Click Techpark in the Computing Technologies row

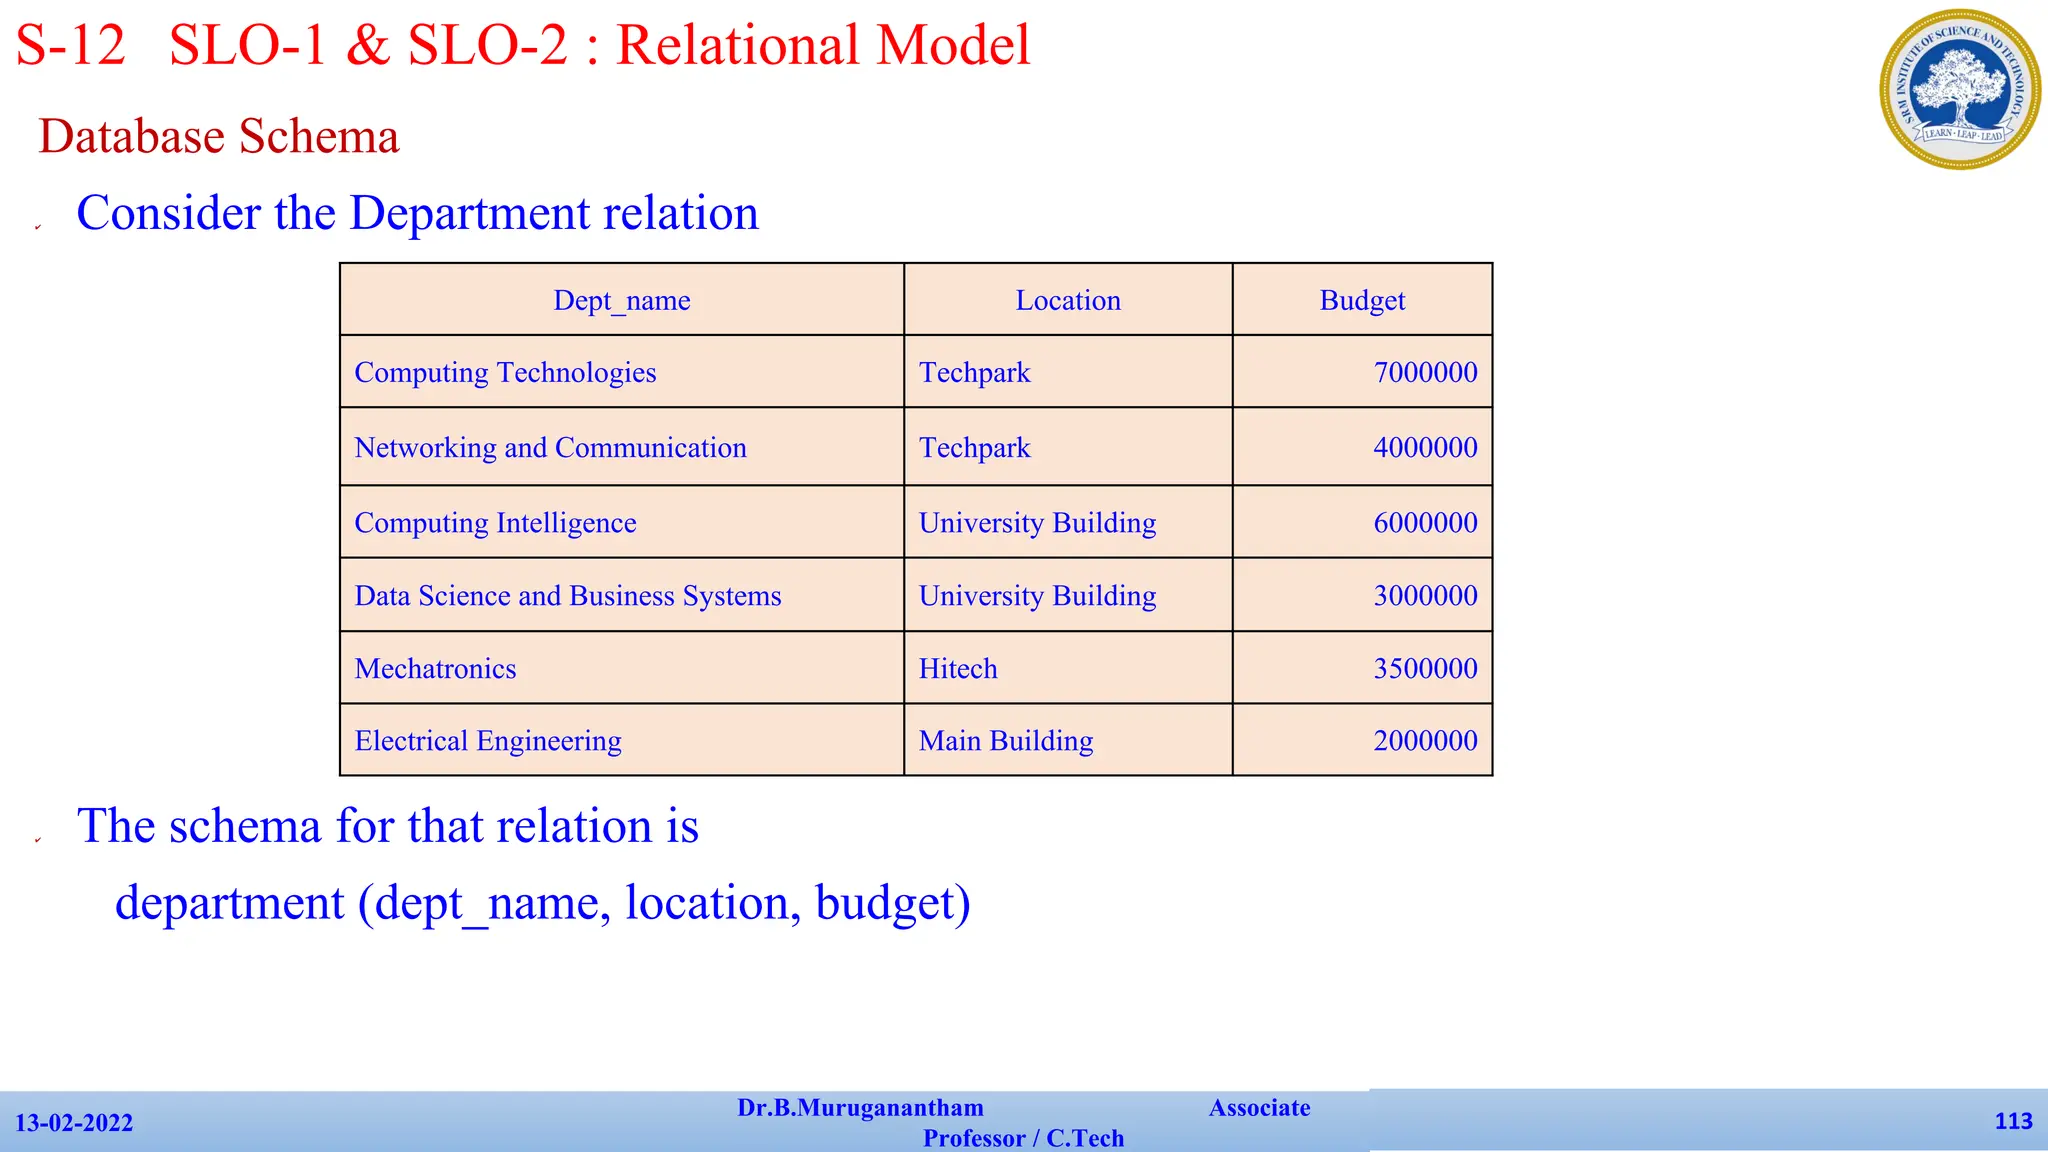(x=1068, y=372)
